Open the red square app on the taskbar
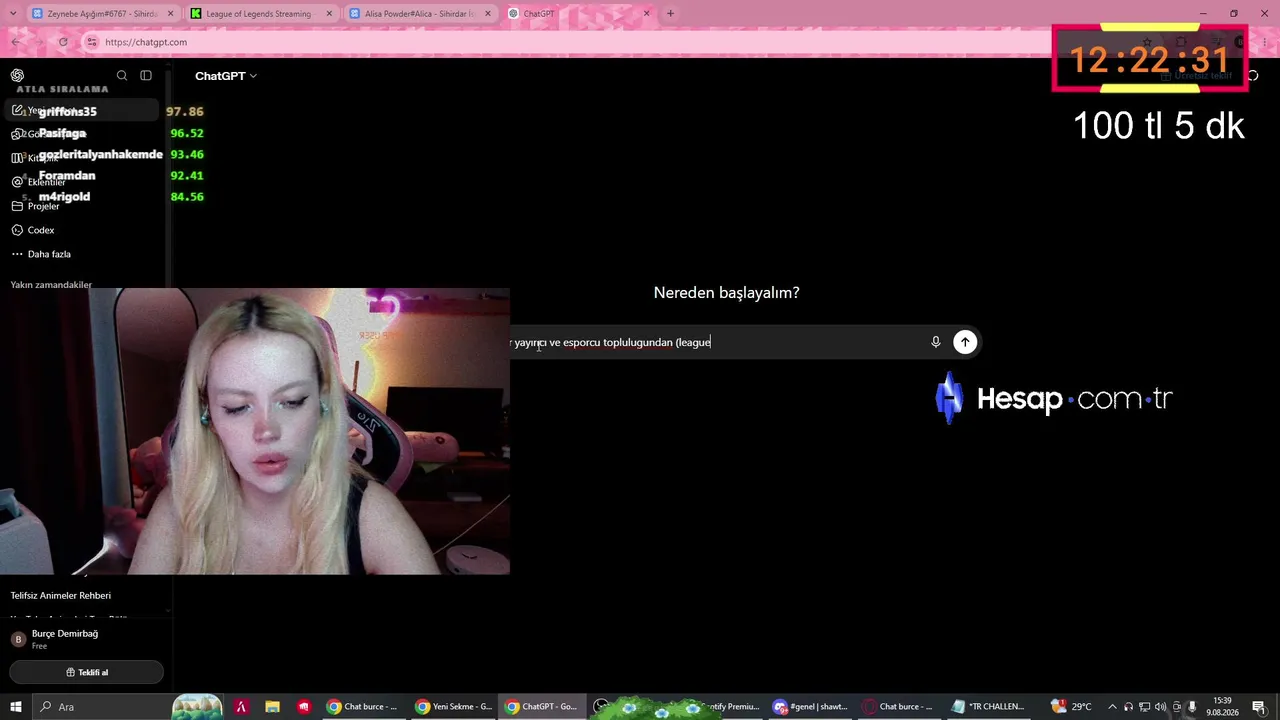This screenshot has height=720, width=1280. tap(304, 707)
